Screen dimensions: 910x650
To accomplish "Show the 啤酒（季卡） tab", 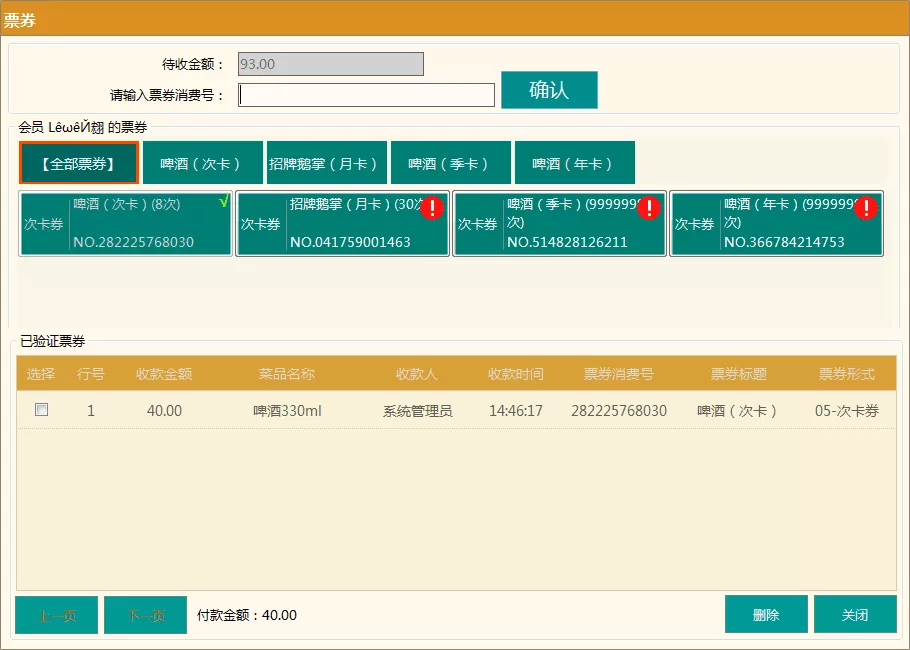I will (450, 163).
